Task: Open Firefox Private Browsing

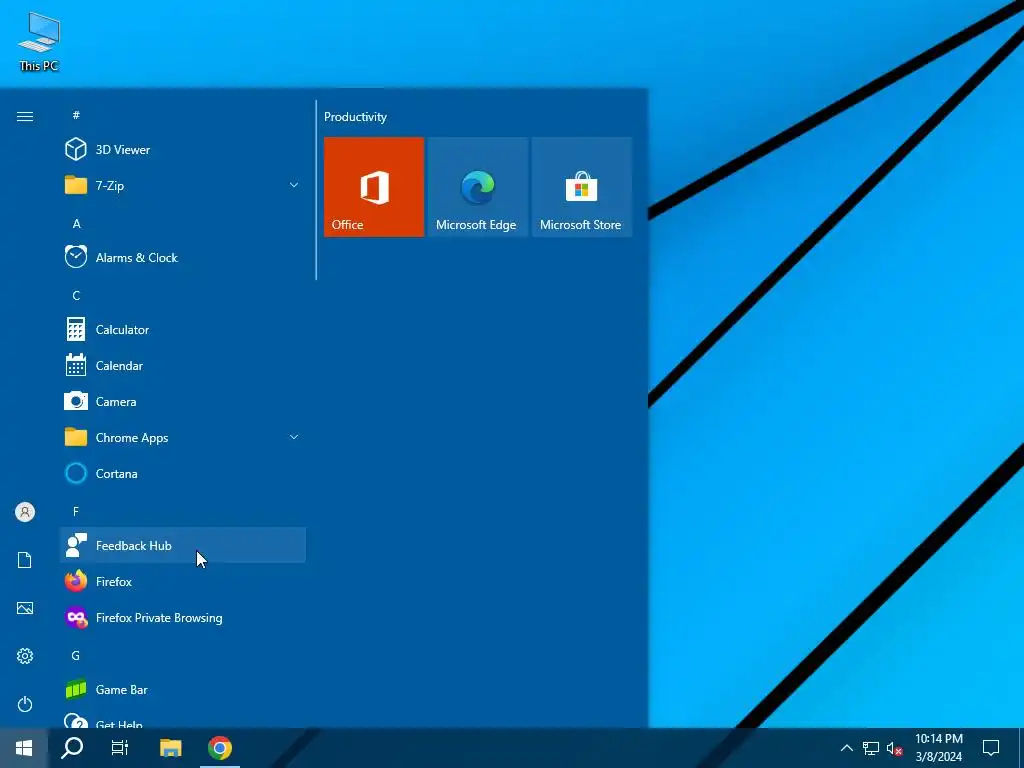Action: click(x=183, y=617)
